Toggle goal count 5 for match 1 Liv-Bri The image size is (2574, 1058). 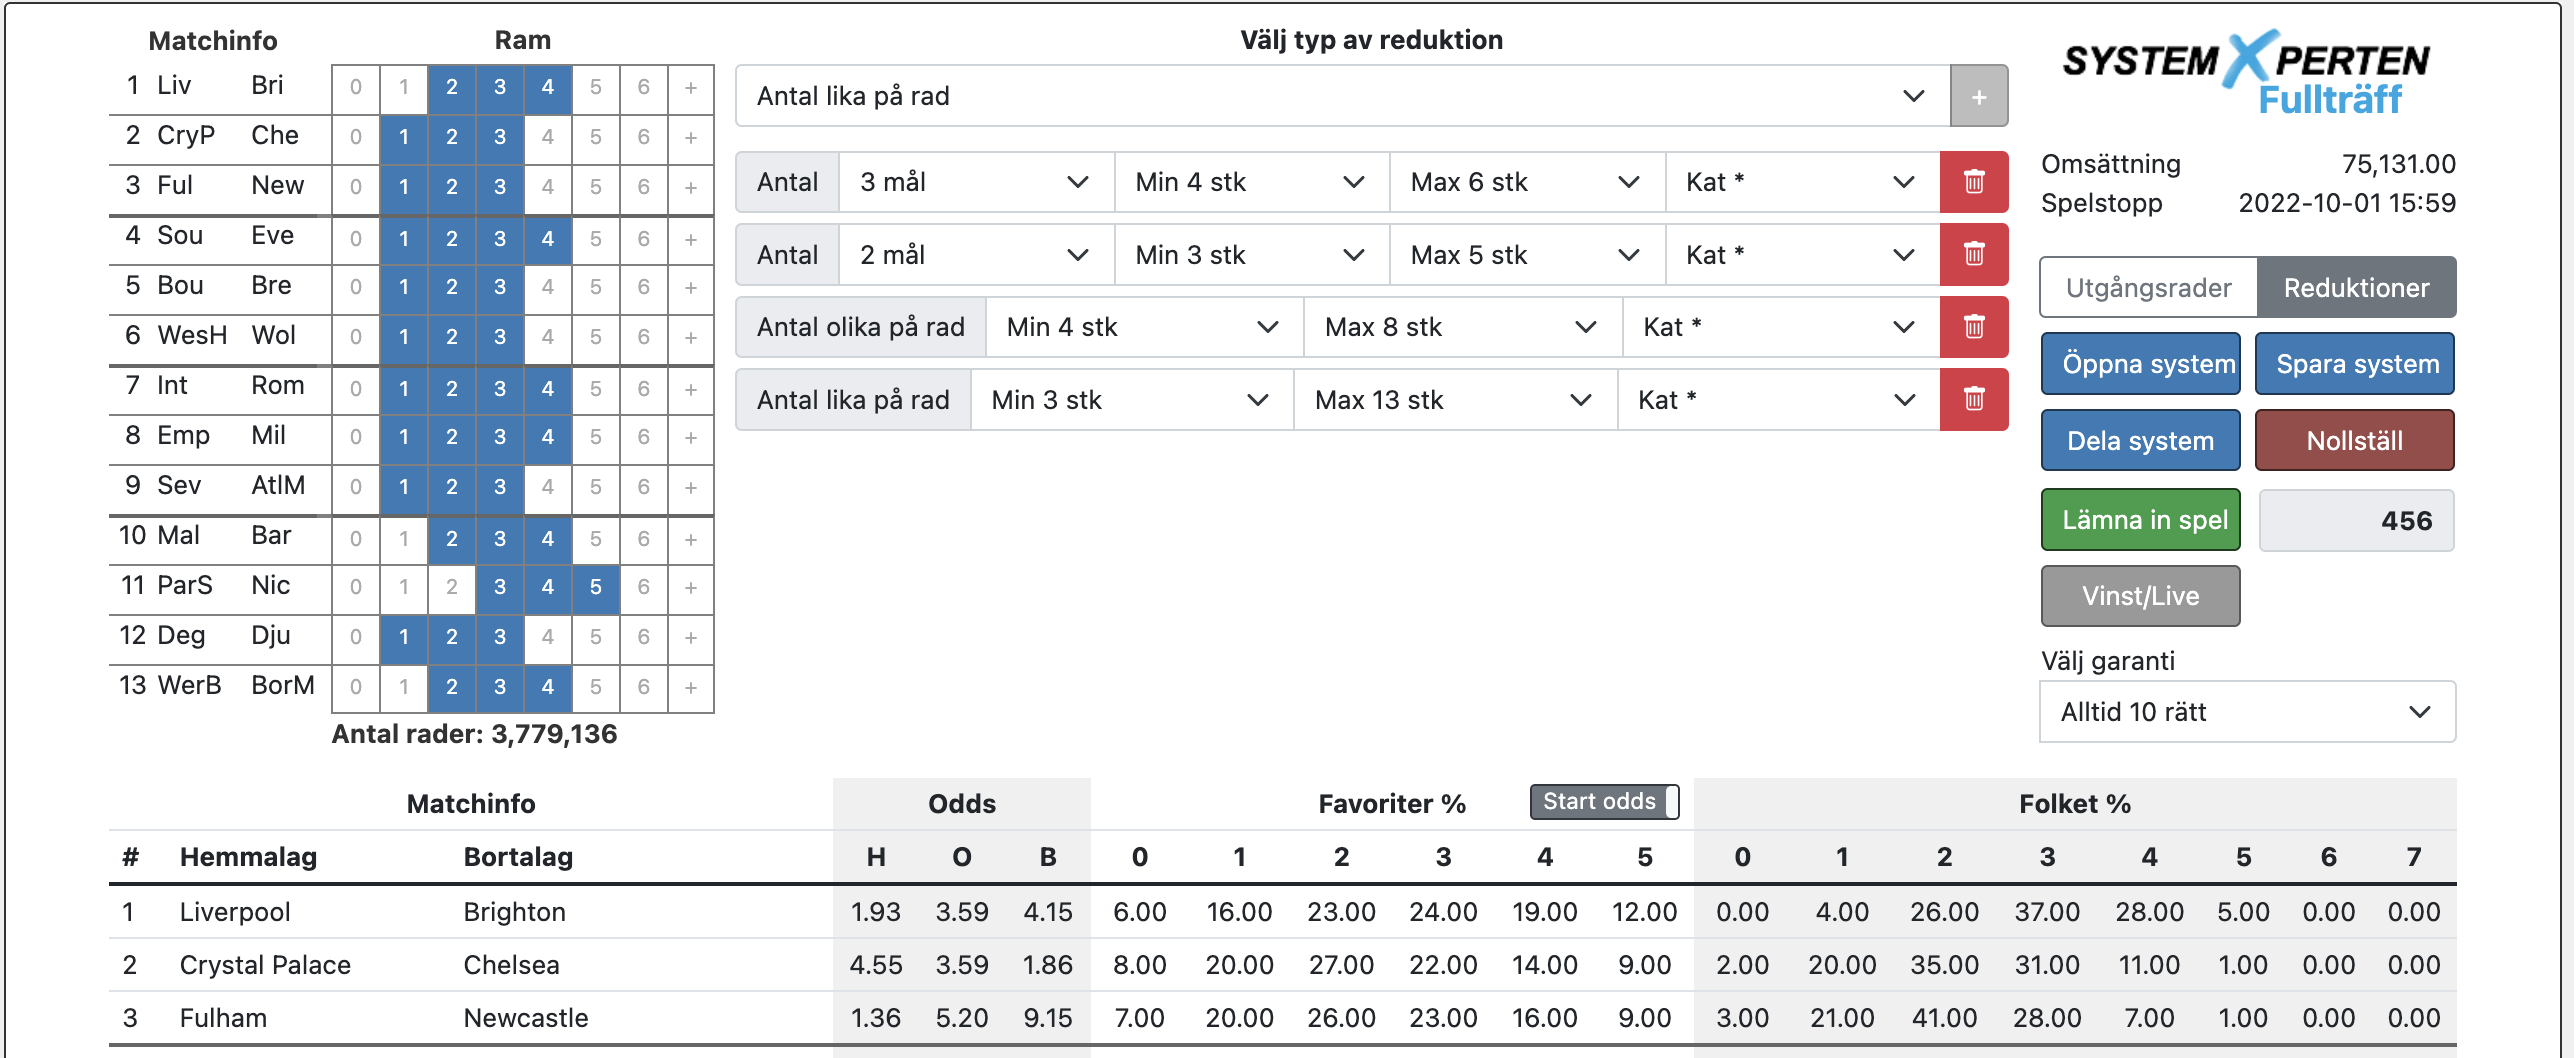coord(595,88)
